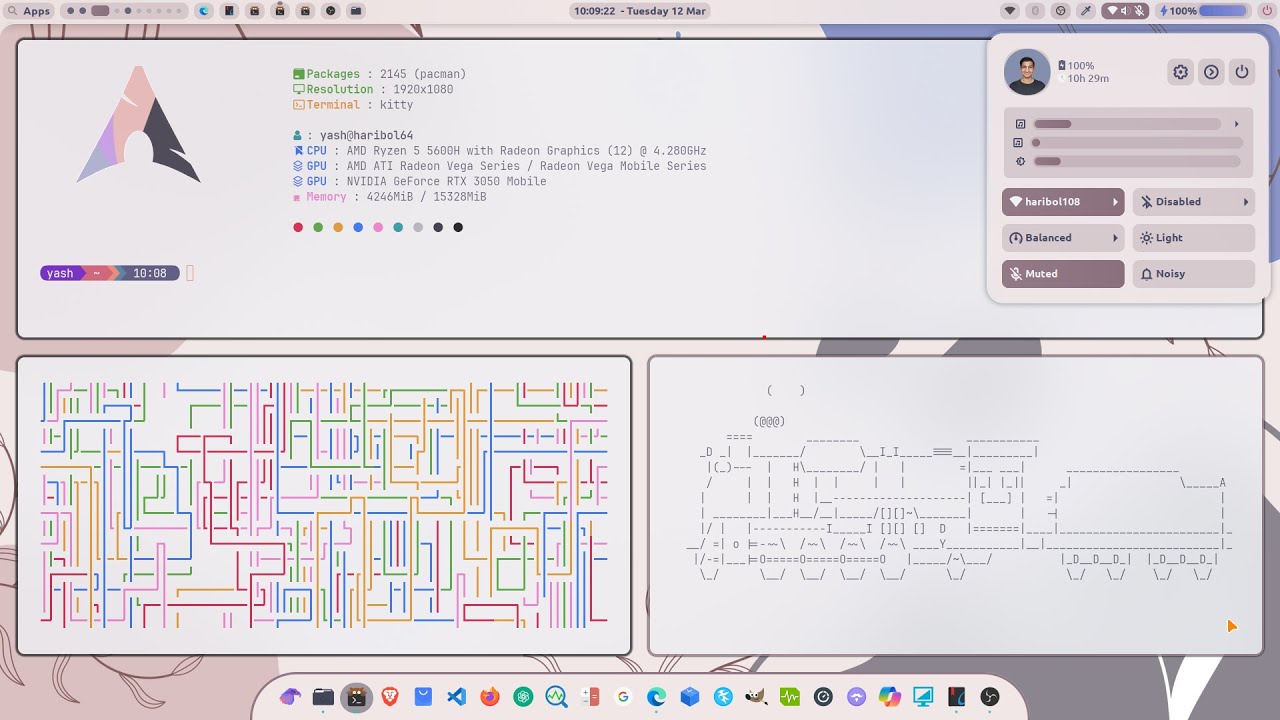Image resolution: width=1280 pixels, height=720 pixels.
Task: Click the Resolution 1920x1080 line
Action: (372, 89)
